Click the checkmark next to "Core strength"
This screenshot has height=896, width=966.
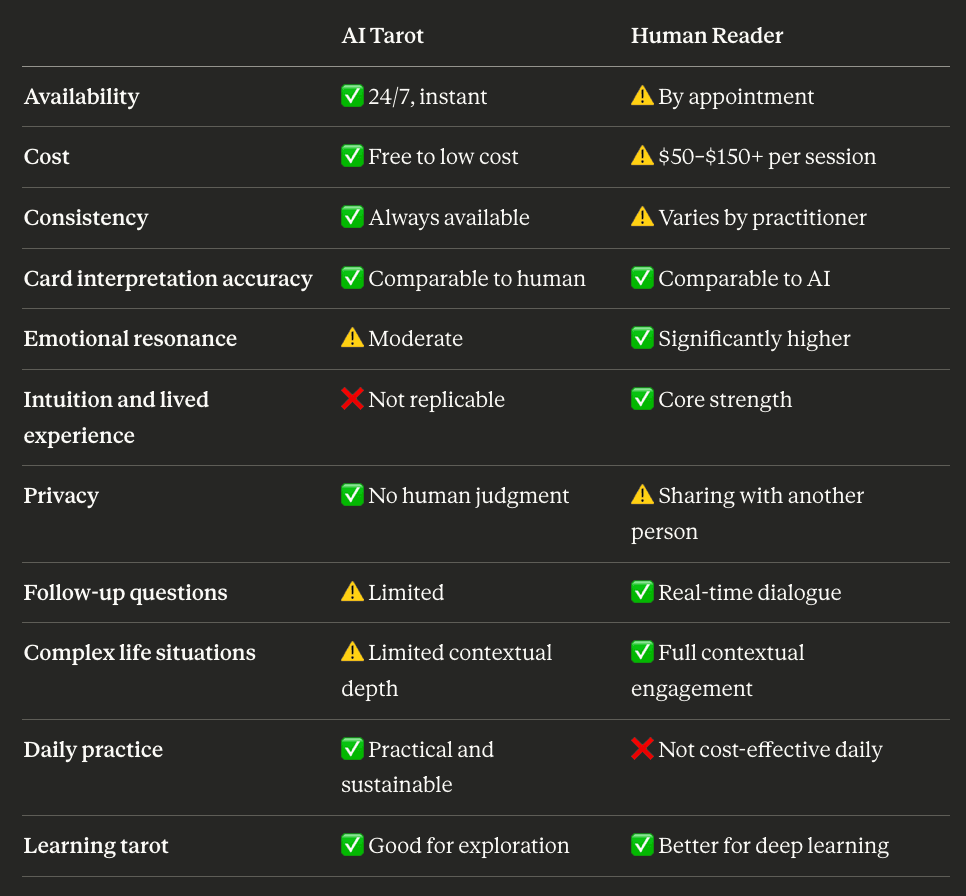642,399
